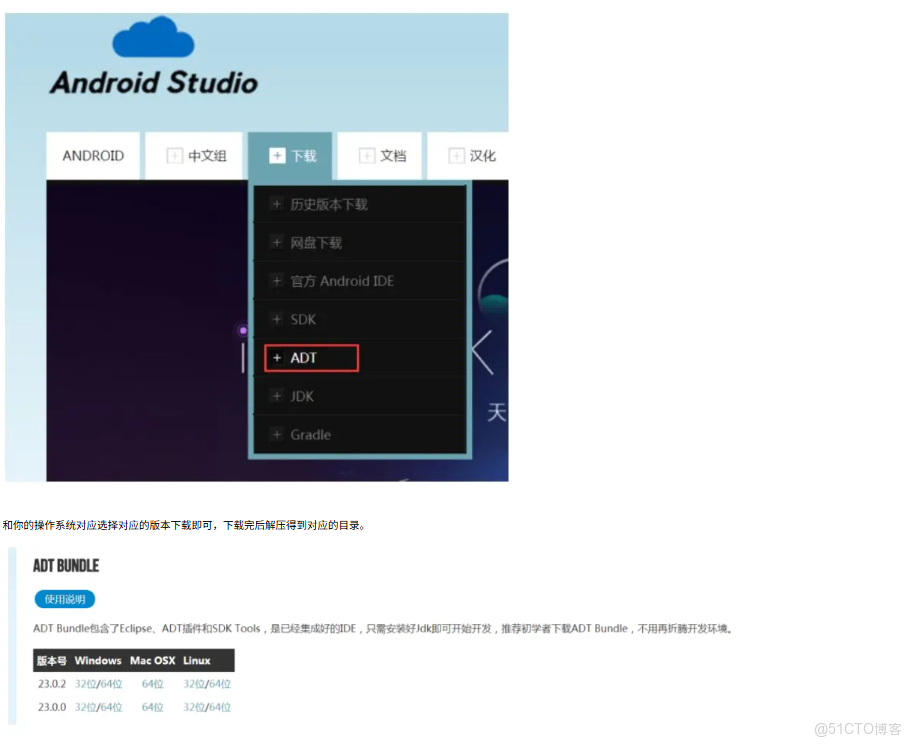The image size is (912, 746).
Task: Download 23.0.2 Mac OSX 64位
Action: (x=152, y=684)
